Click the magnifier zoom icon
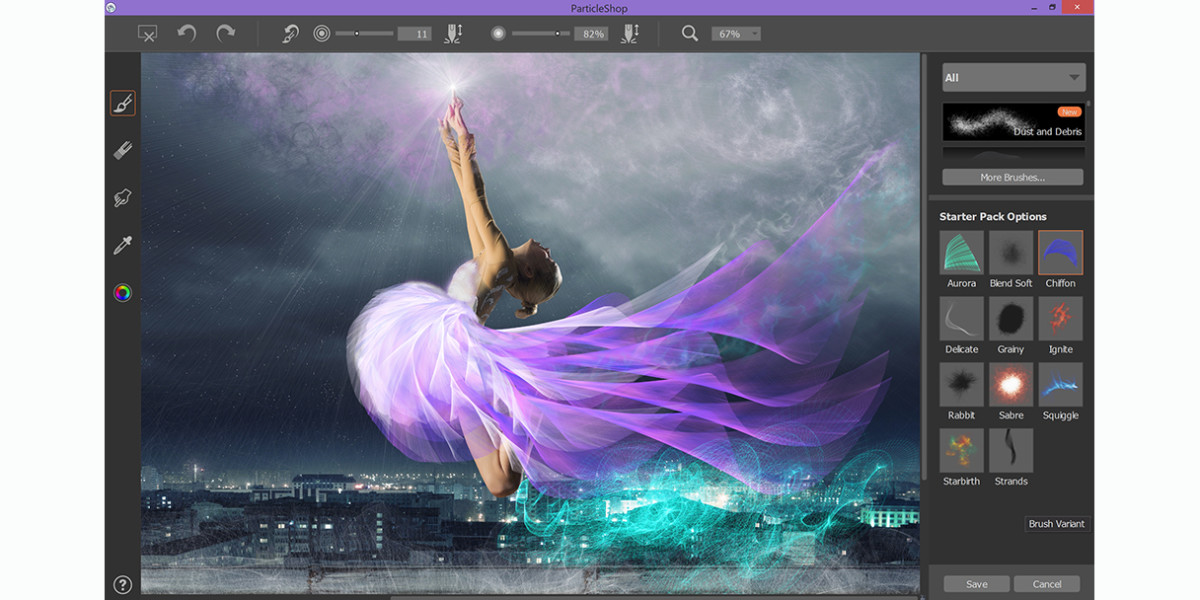This screenshot has width=1200, height=600. (x=690, y=34)
